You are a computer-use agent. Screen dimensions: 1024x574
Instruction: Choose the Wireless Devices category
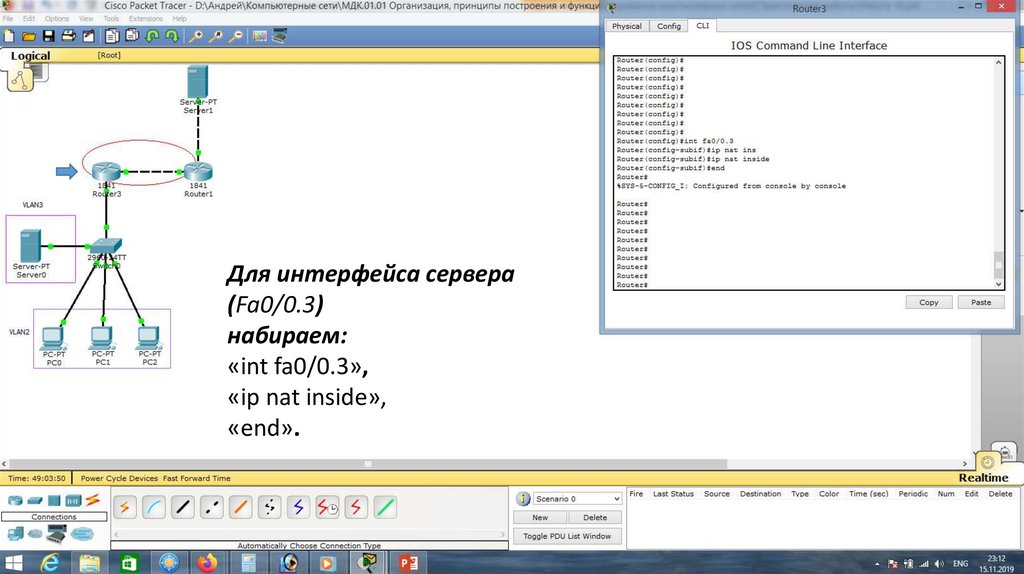click(73, 501)
